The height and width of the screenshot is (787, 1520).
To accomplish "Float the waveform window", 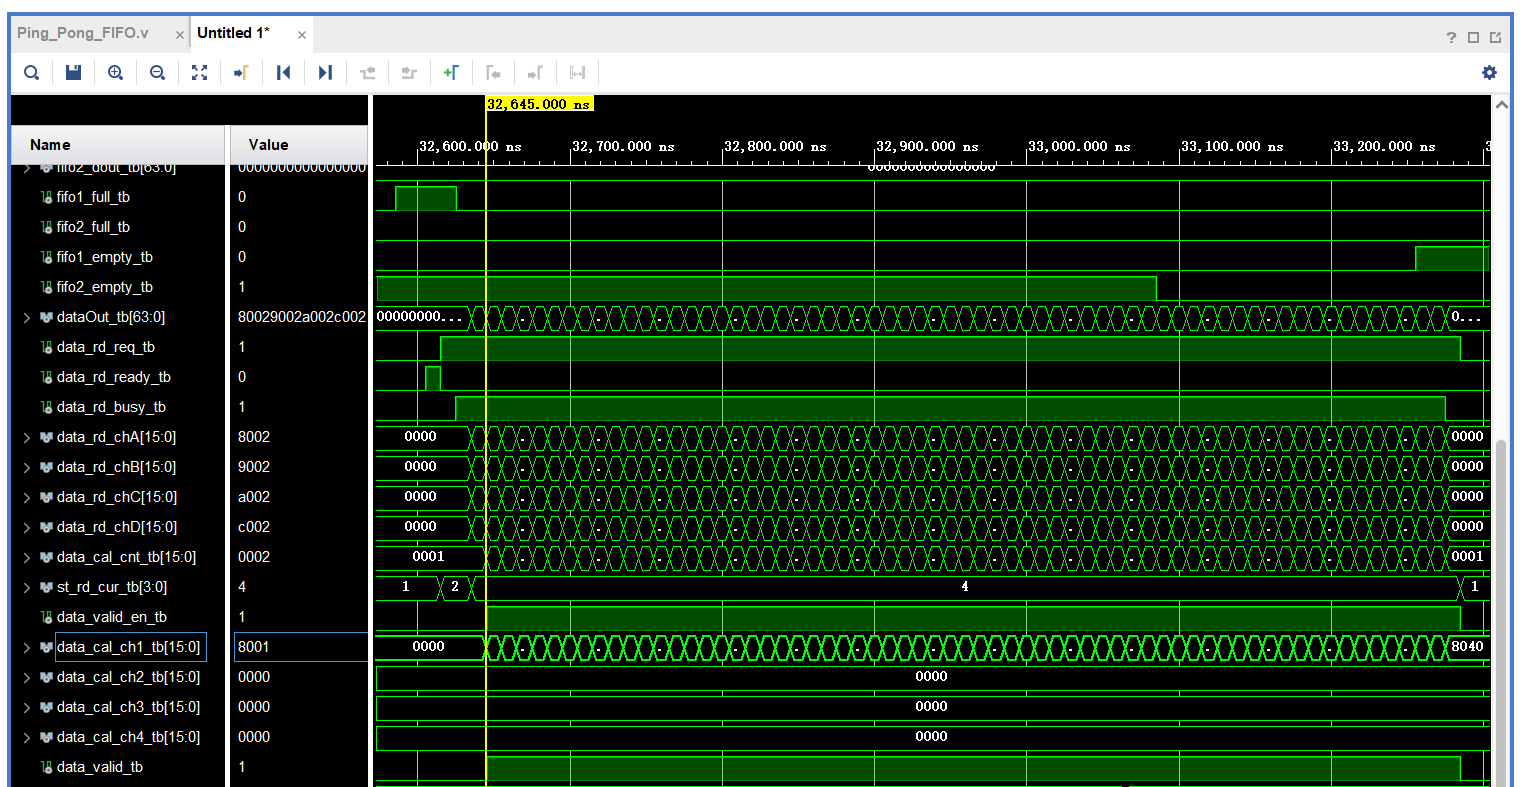I will pos(1495,38).
